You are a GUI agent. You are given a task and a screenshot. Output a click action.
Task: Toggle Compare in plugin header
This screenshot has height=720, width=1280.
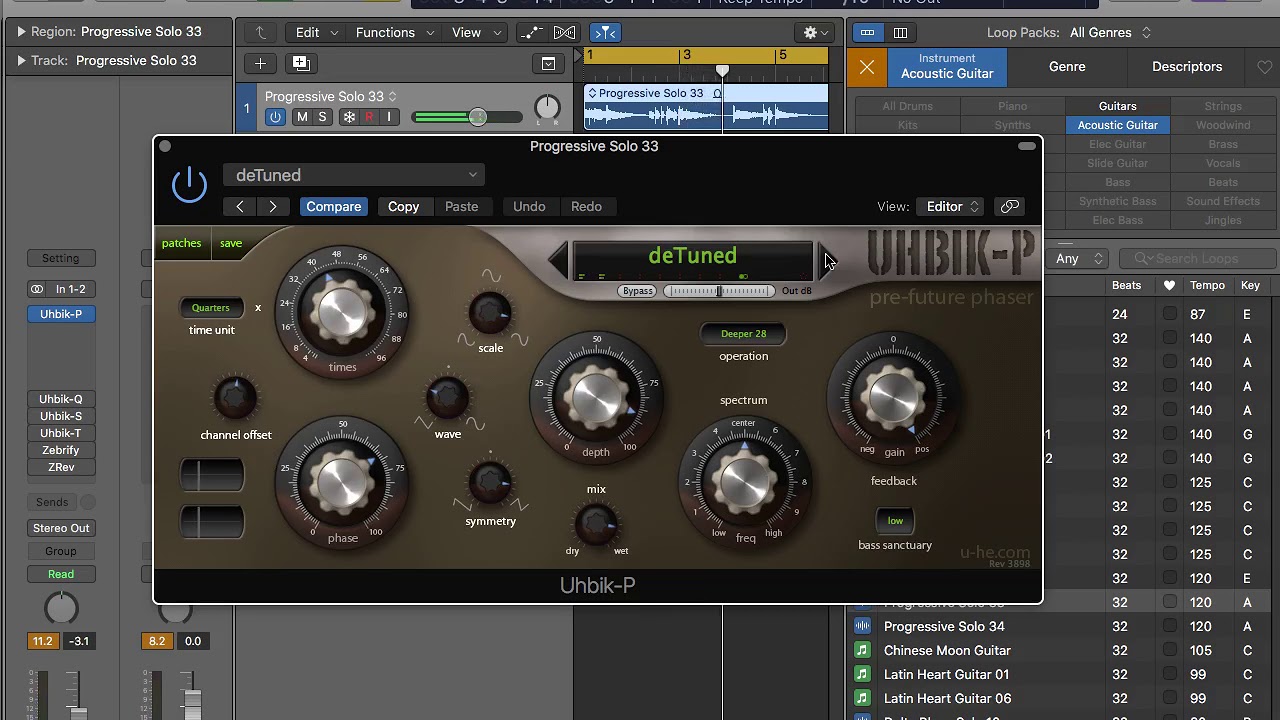click(334, 206)
